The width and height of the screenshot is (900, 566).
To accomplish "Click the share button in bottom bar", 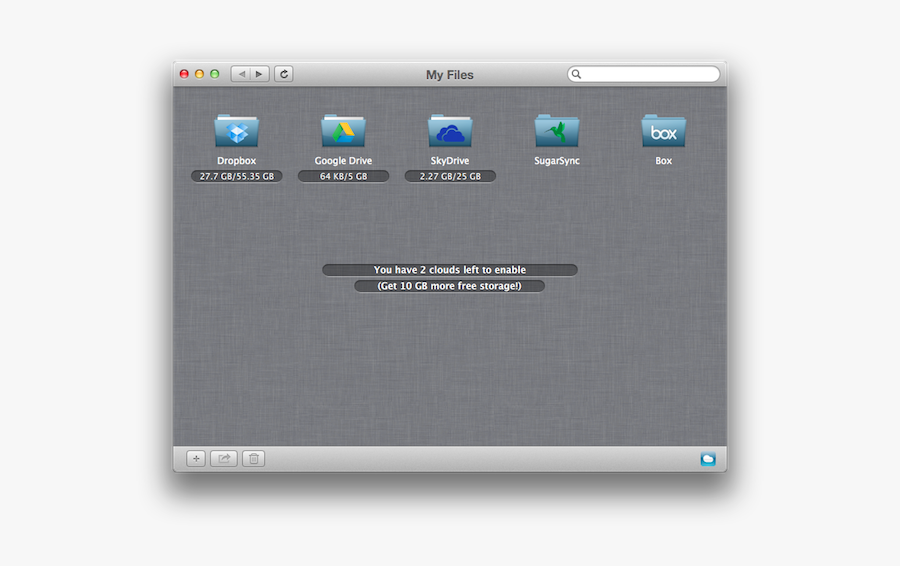I will click(x=224, y=459).
